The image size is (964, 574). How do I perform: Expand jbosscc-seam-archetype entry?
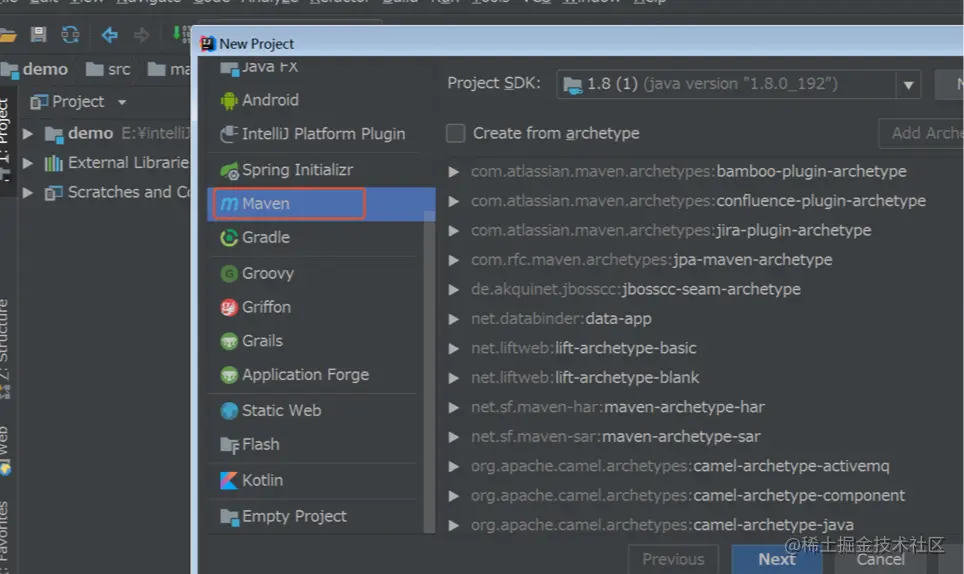pyautogui.click(x=454, y=290)
